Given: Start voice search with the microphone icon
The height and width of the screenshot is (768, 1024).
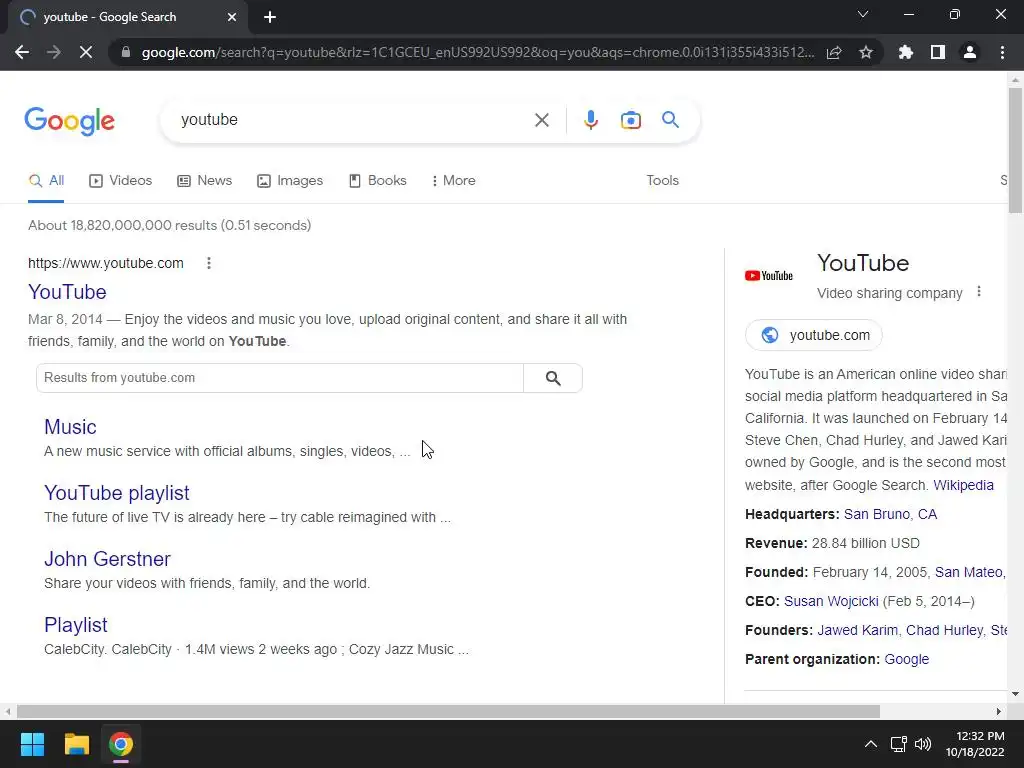Looking at the screenshot, I should point(591,120).
